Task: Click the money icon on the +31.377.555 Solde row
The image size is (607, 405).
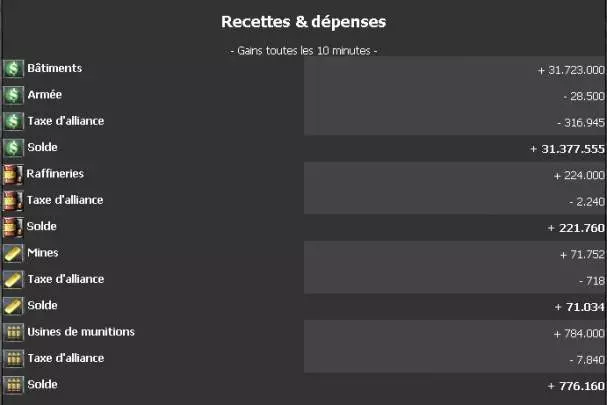Action: click(x=13, y=148)
